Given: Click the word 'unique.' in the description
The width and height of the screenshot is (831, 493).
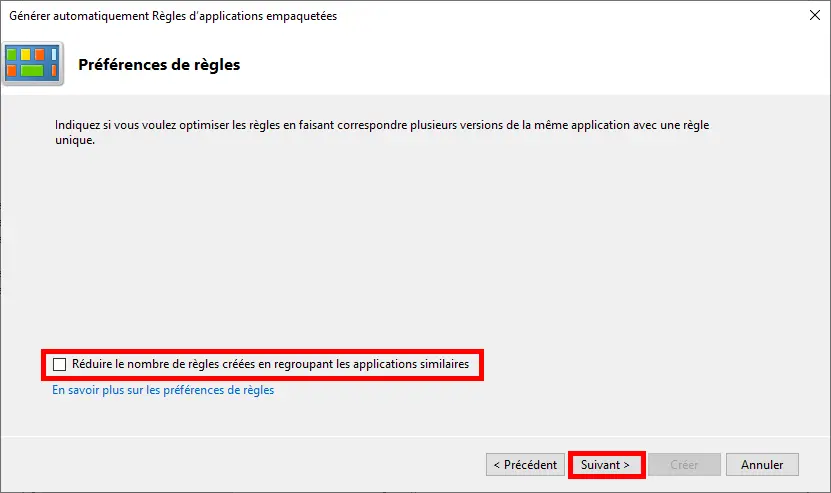Looking at the screenshot, I should tap(75, 140).
